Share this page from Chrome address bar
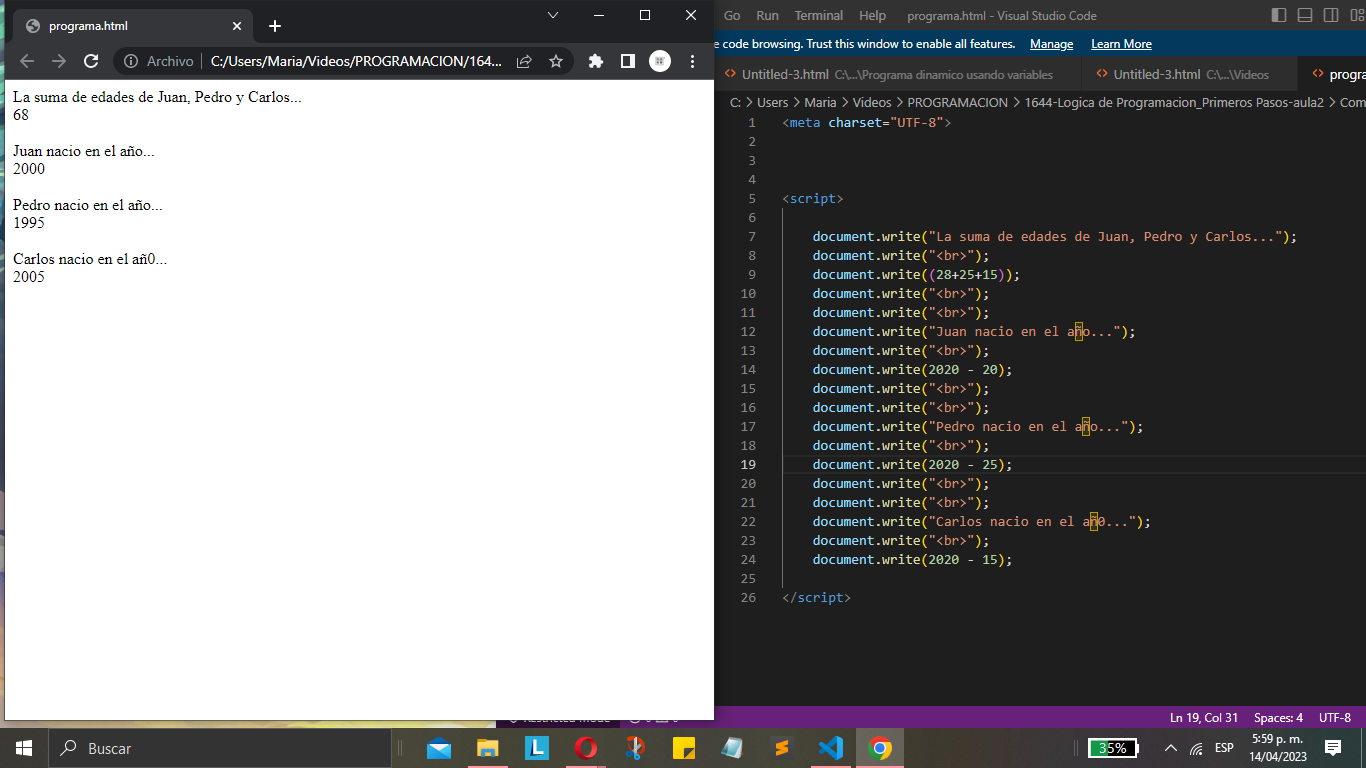The height and width of the screenshot is (768, 1366). click(x=524, y=61)
